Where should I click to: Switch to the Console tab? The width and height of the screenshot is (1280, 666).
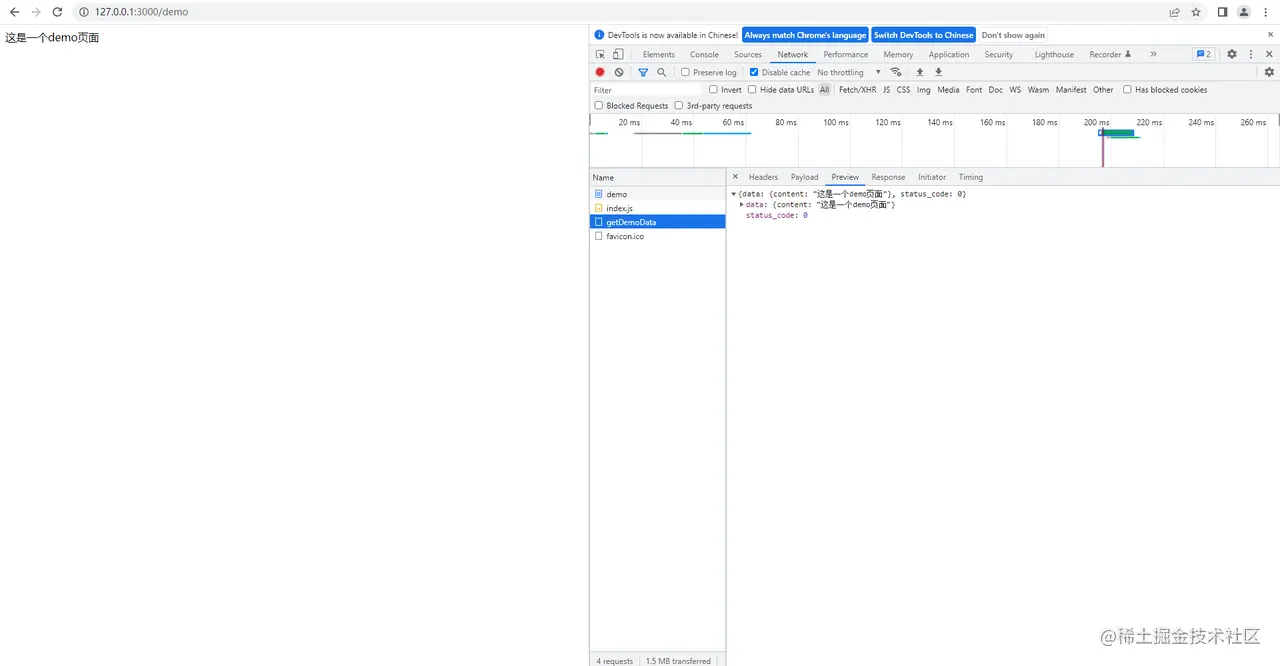coord(704,54)
